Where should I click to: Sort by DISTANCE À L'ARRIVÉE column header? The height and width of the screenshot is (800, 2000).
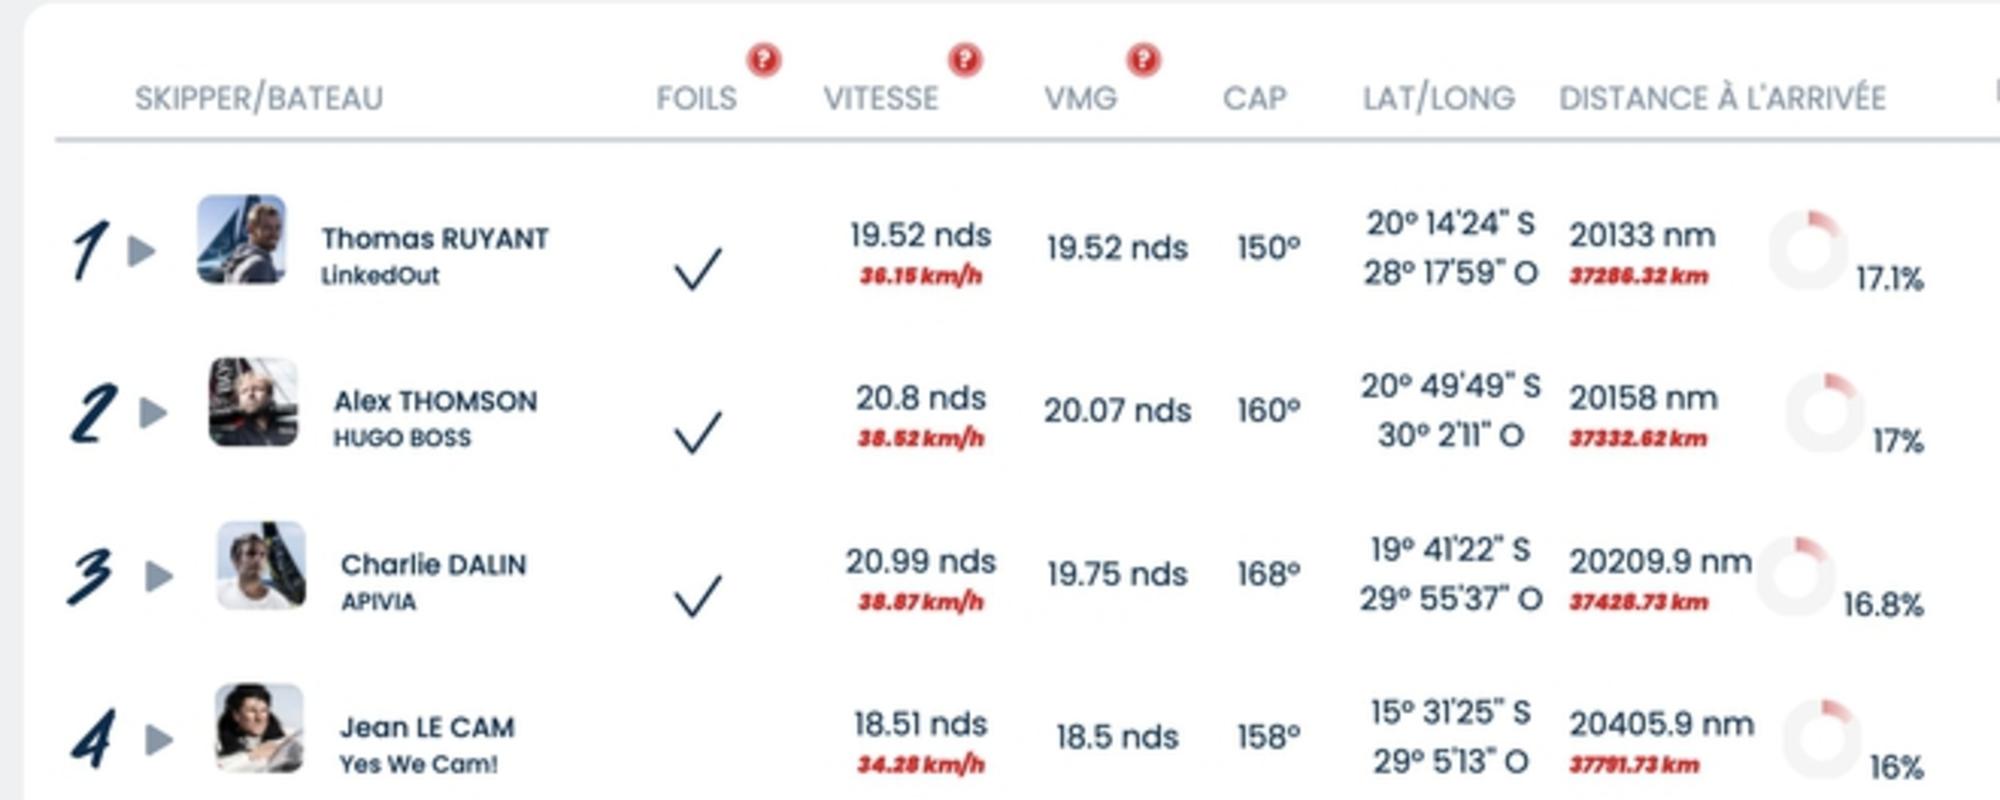click(x=1722, y=98)
